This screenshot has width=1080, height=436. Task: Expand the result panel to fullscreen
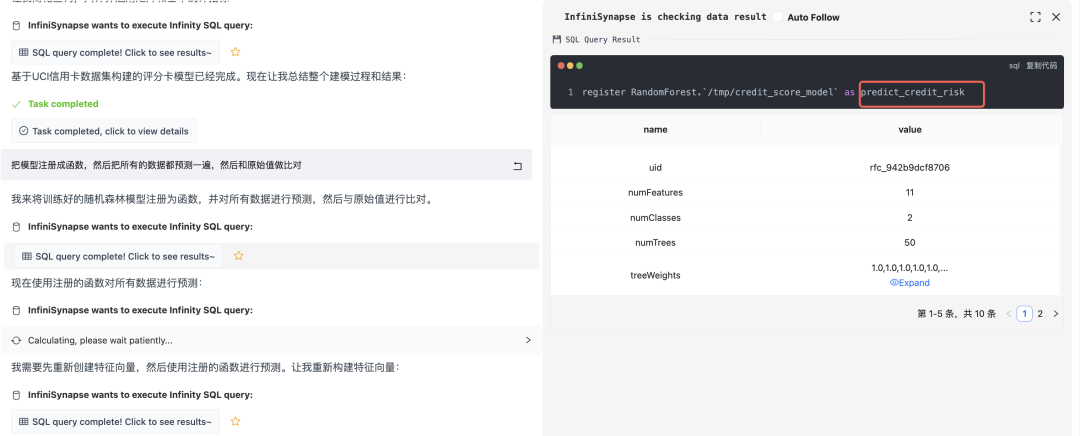coord(1035,17)
